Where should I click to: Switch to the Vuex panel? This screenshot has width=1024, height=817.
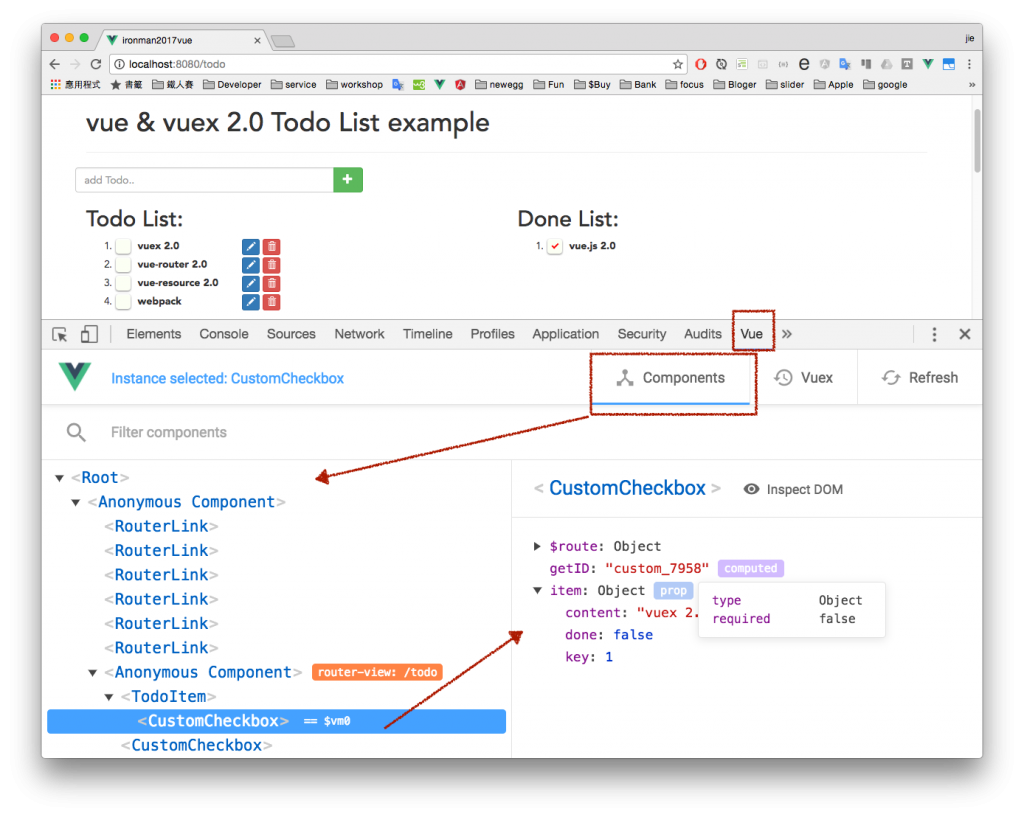click(x=804, y=377)
